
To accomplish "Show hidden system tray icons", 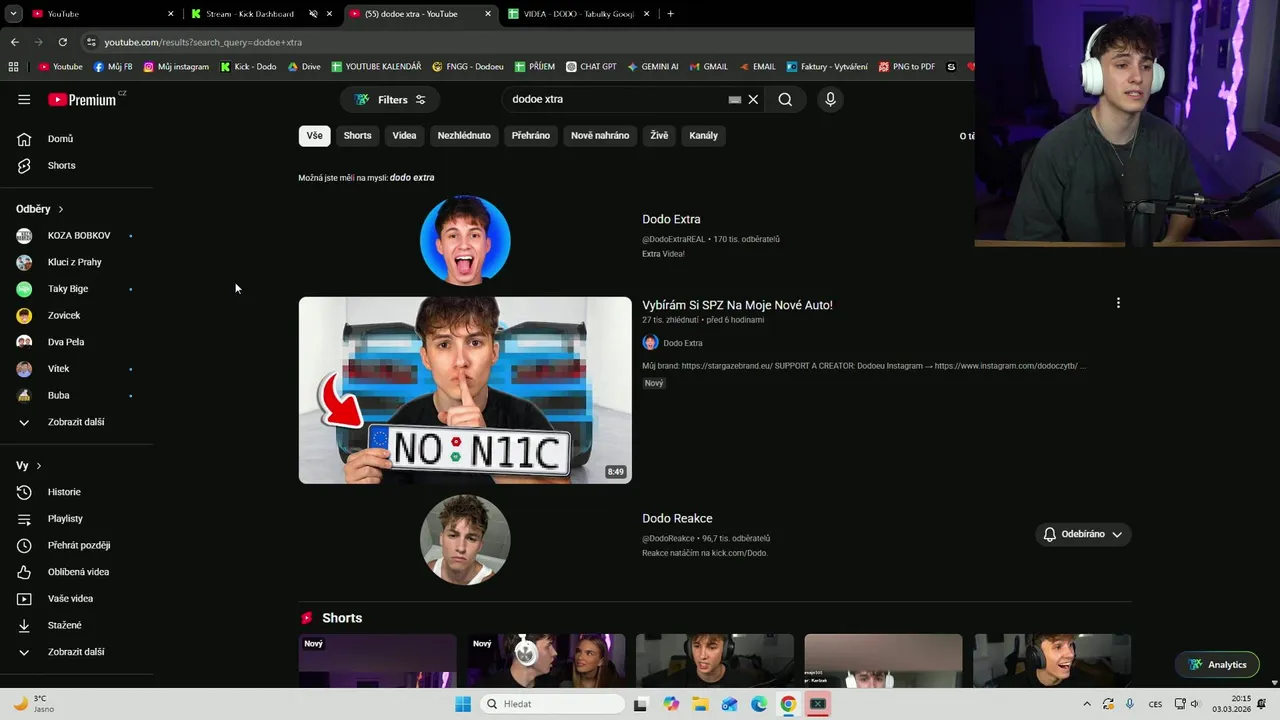I will coord(1087,704).
